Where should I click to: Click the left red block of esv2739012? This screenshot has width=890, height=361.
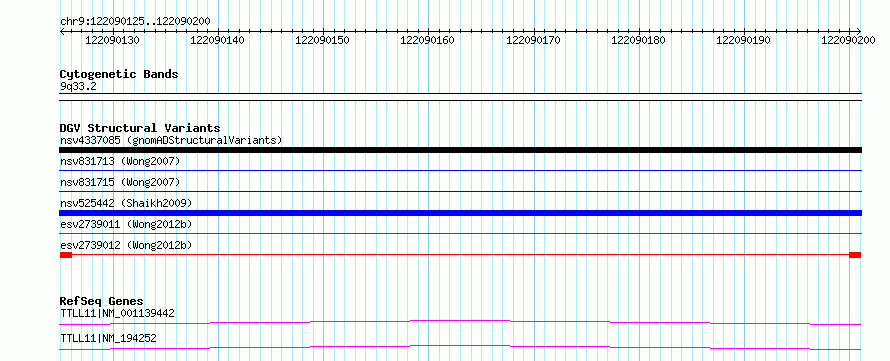coord(66,255)
